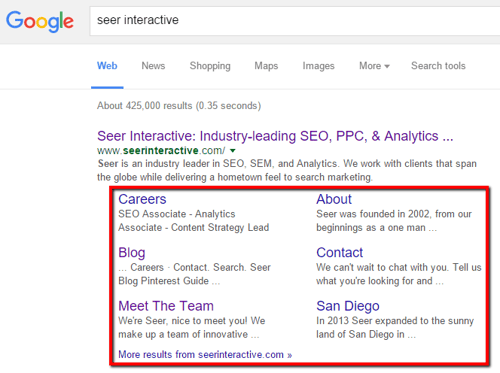Image resolution: width=500 pixels, height=373 pixels.
Task: Expand the arrow next to www.seerinteractive.com/
Action: [x=233, y=151]
